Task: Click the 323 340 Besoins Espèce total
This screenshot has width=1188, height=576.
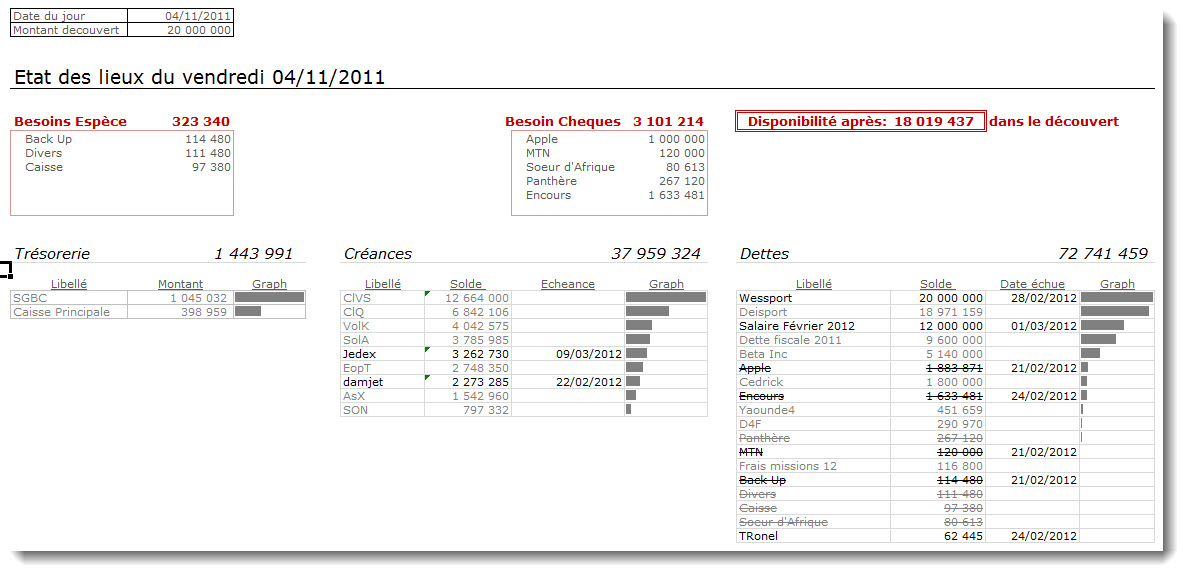Action: (201, 121)
